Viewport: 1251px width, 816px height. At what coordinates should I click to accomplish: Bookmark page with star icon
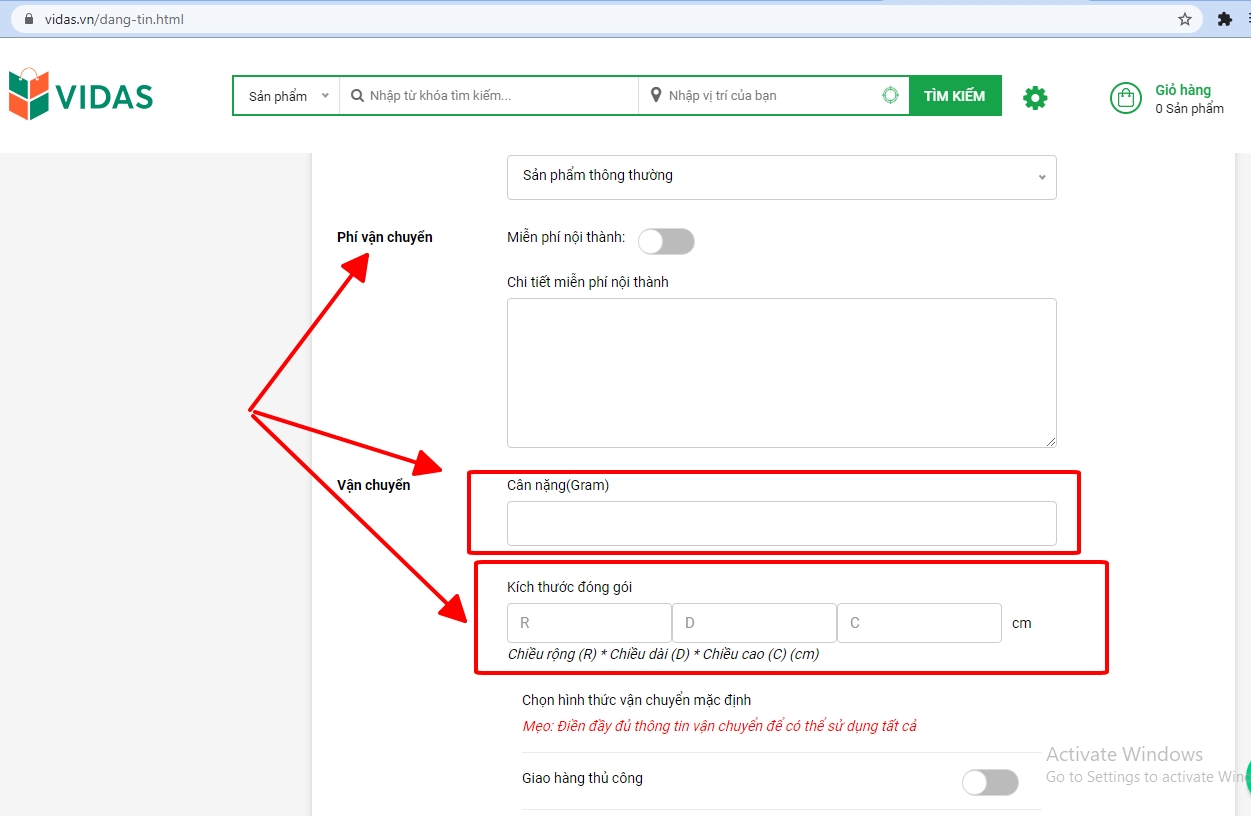pos(1185,19)
